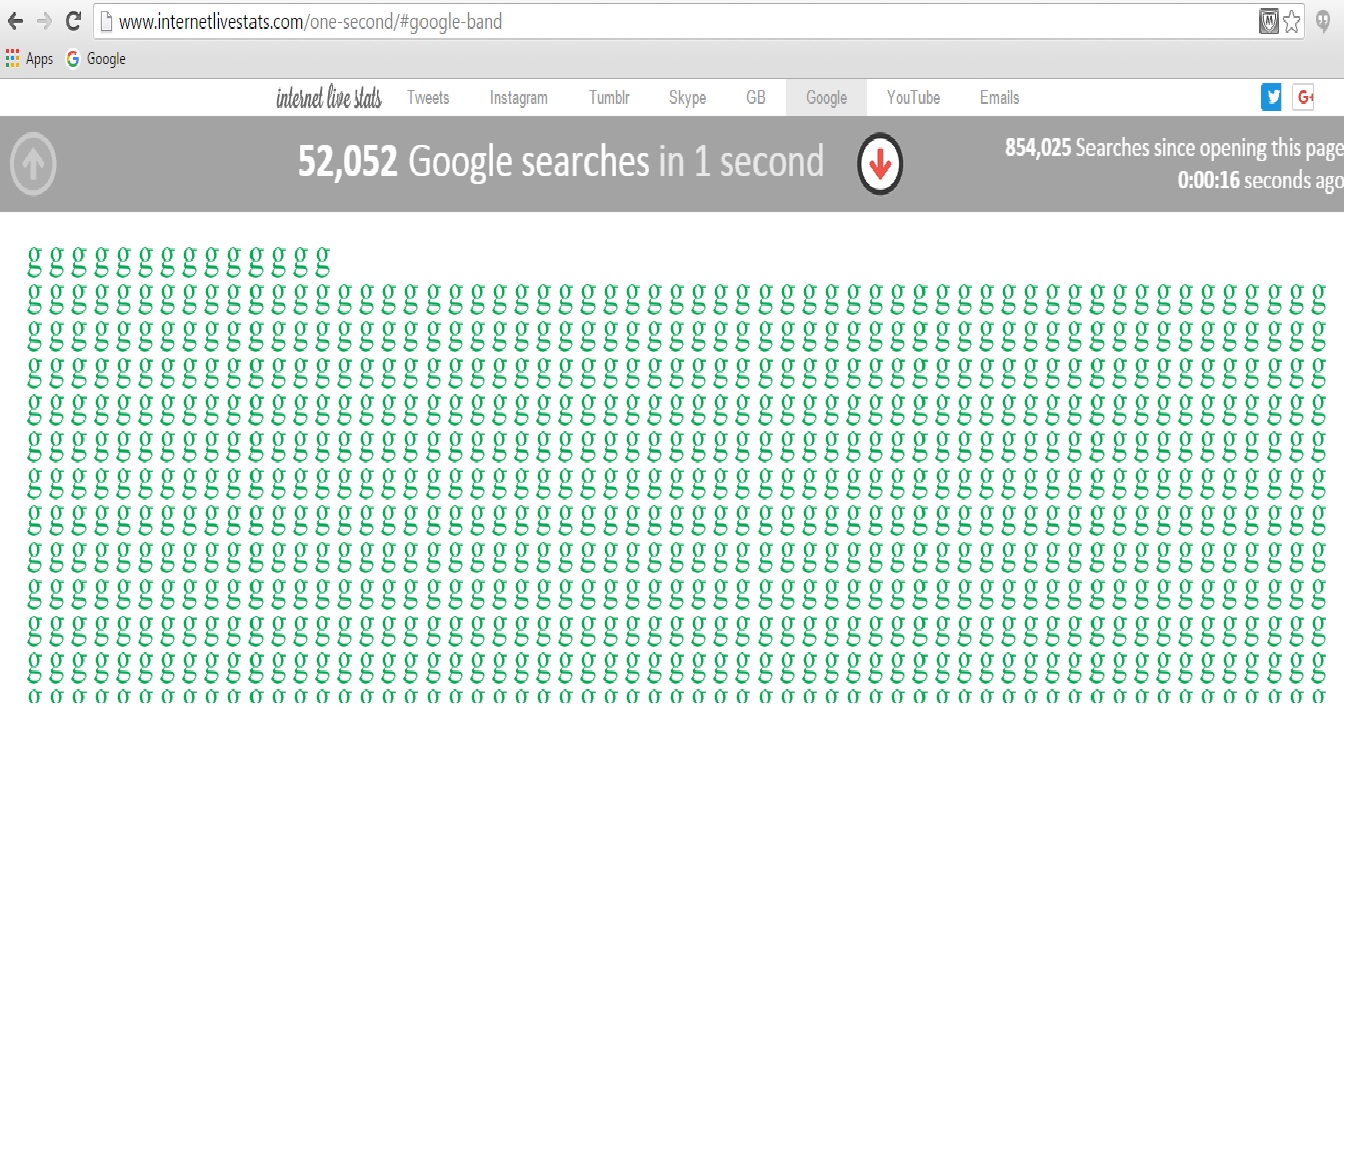Go to the GB traffic section

(x=756, y=98)
